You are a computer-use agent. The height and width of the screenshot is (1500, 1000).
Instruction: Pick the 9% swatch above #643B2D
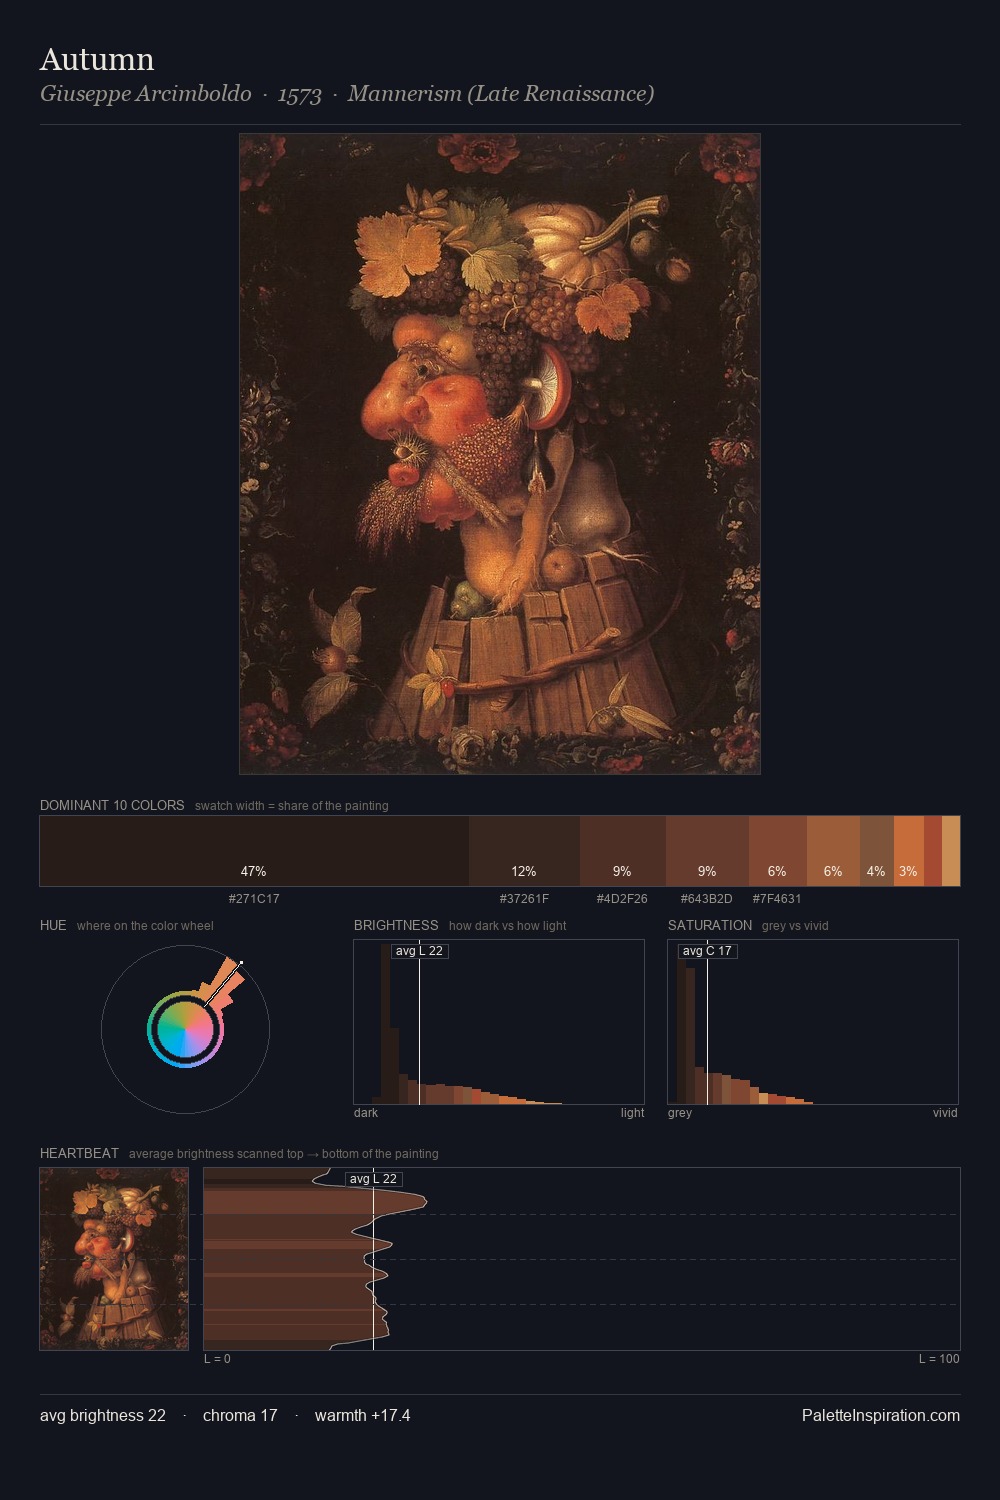click(707, 851)
